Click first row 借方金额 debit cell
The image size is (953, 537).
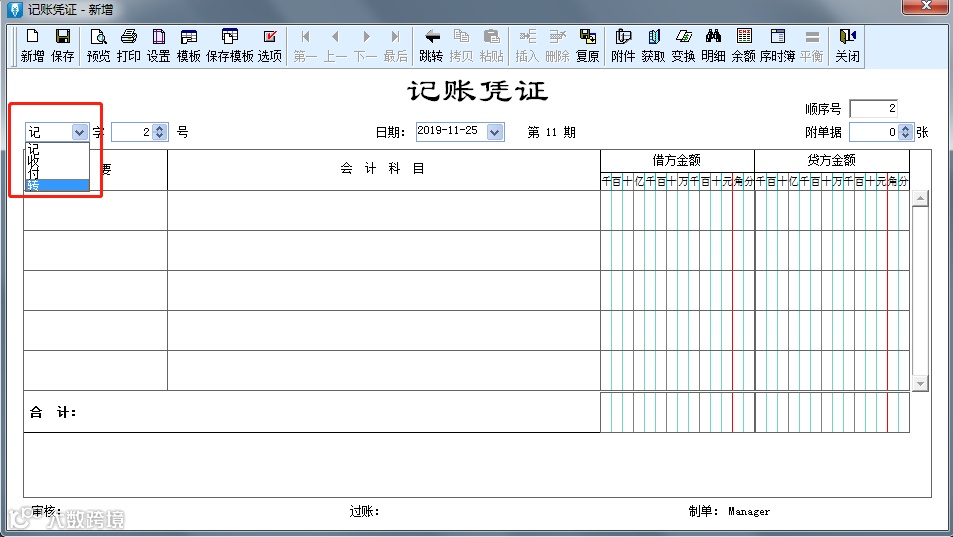tap(677, 210)
